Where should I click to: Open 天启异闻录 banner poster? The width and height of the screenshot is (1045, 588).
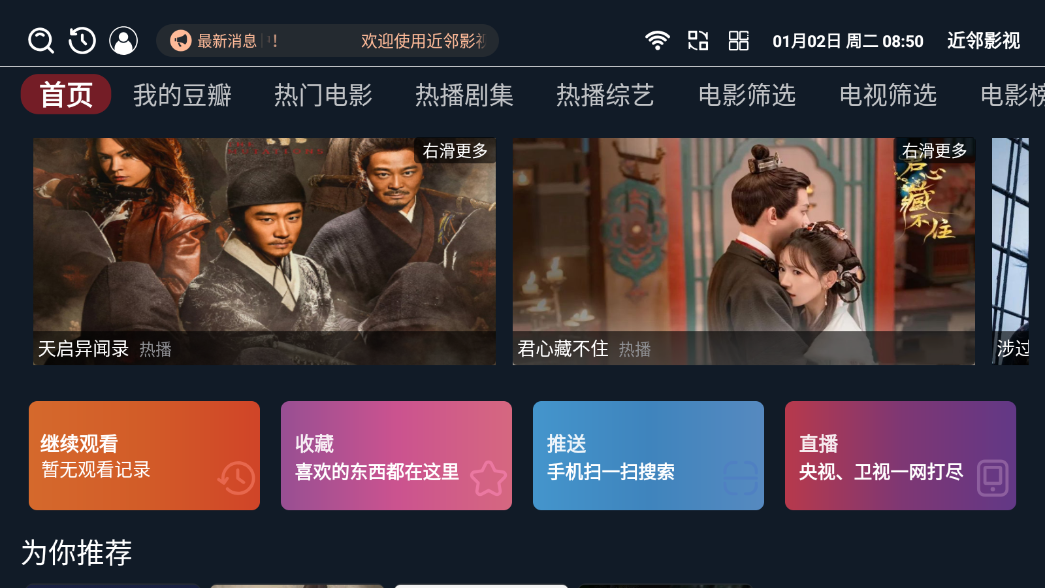[265, 251]
